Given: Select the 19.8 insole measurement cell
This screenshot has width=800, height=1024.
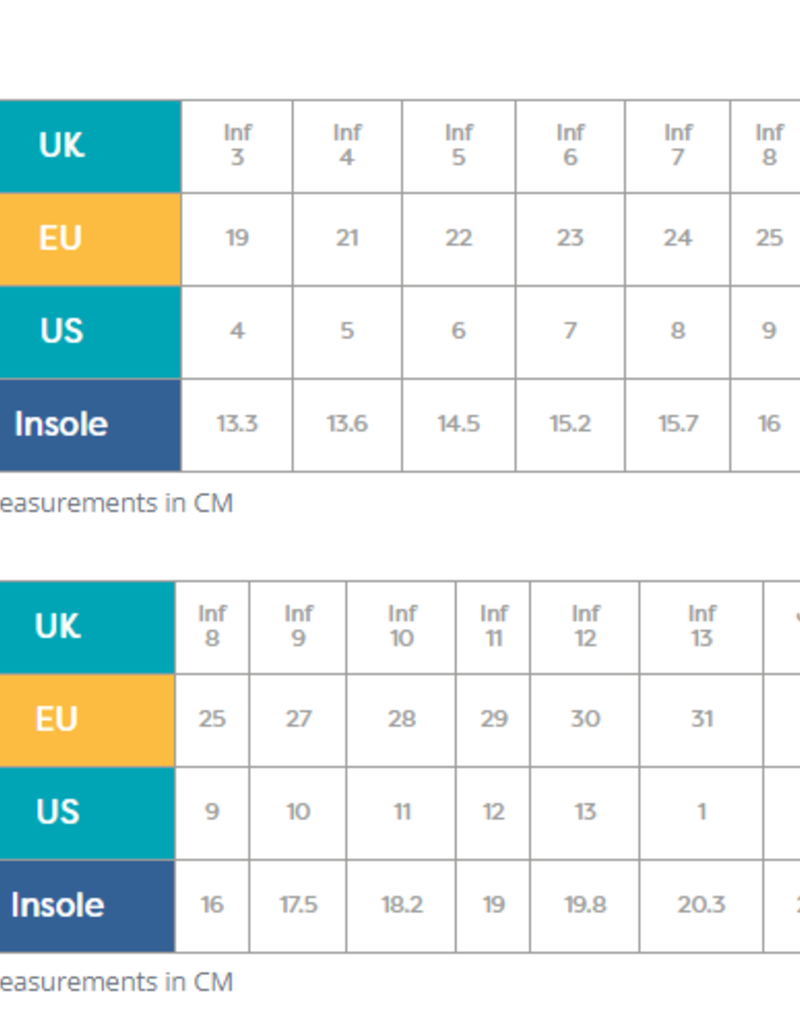Looking at the screenshot, I should click(x=585, y=905).
